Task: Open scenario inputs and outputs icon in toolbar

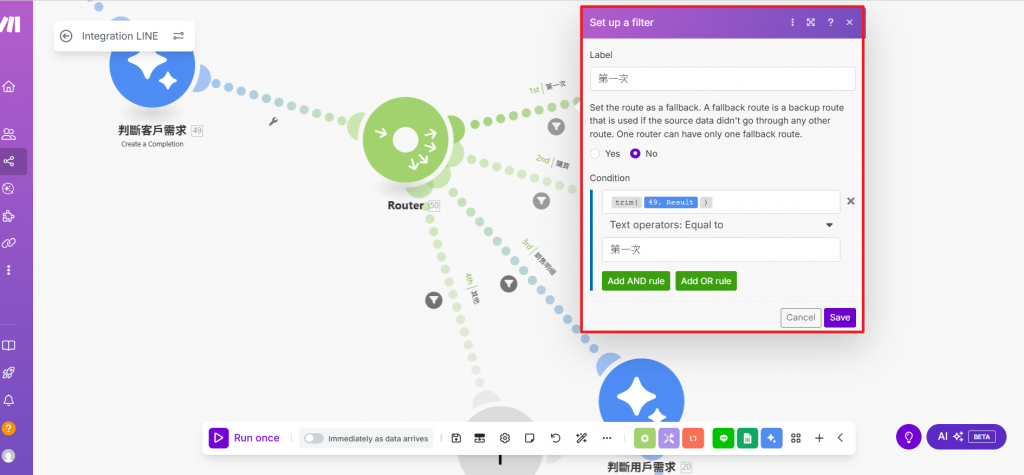Action: pos(480,438)
